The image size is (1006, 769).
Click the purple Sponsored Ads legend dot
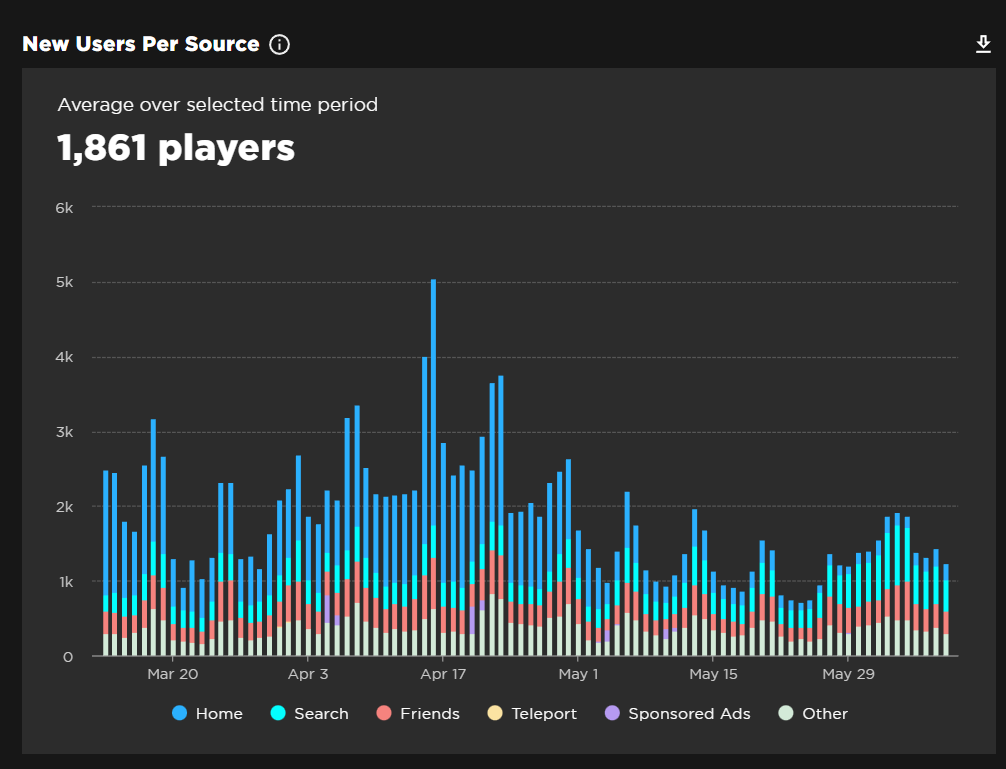(612, 713)
